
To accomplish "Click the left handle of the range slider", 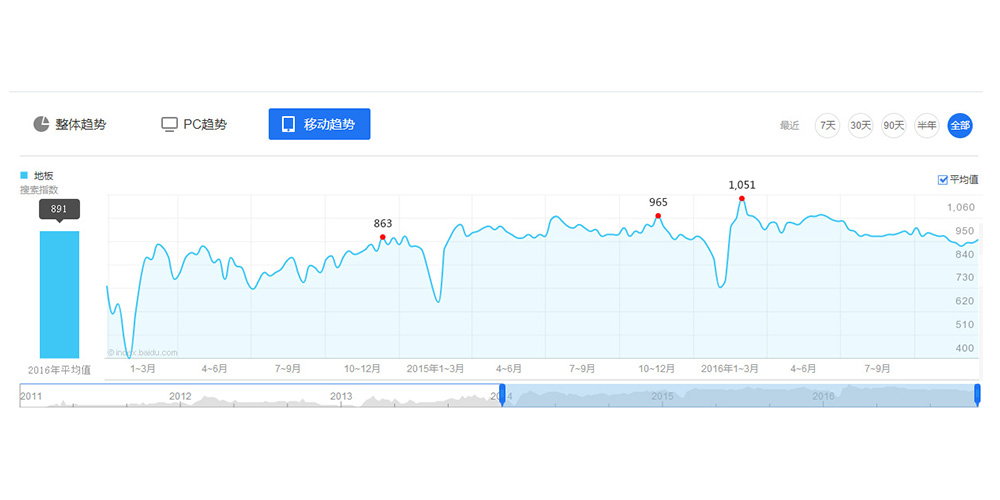I will [x=502, y=395].
